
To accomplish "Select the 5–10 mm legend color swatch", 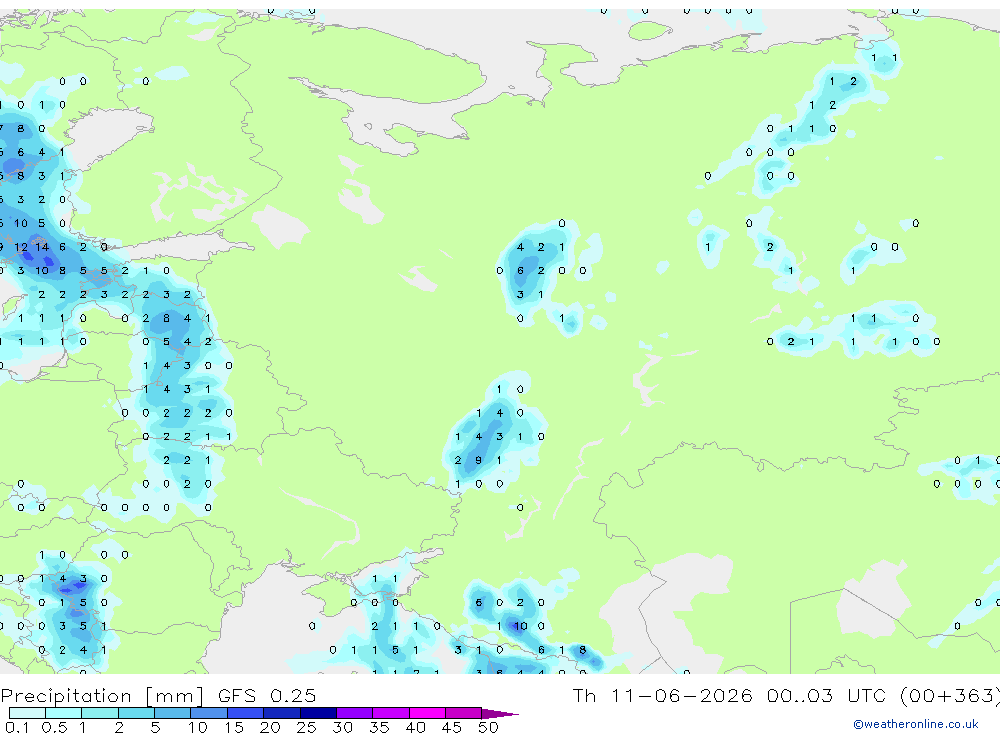I will point(173,713).
